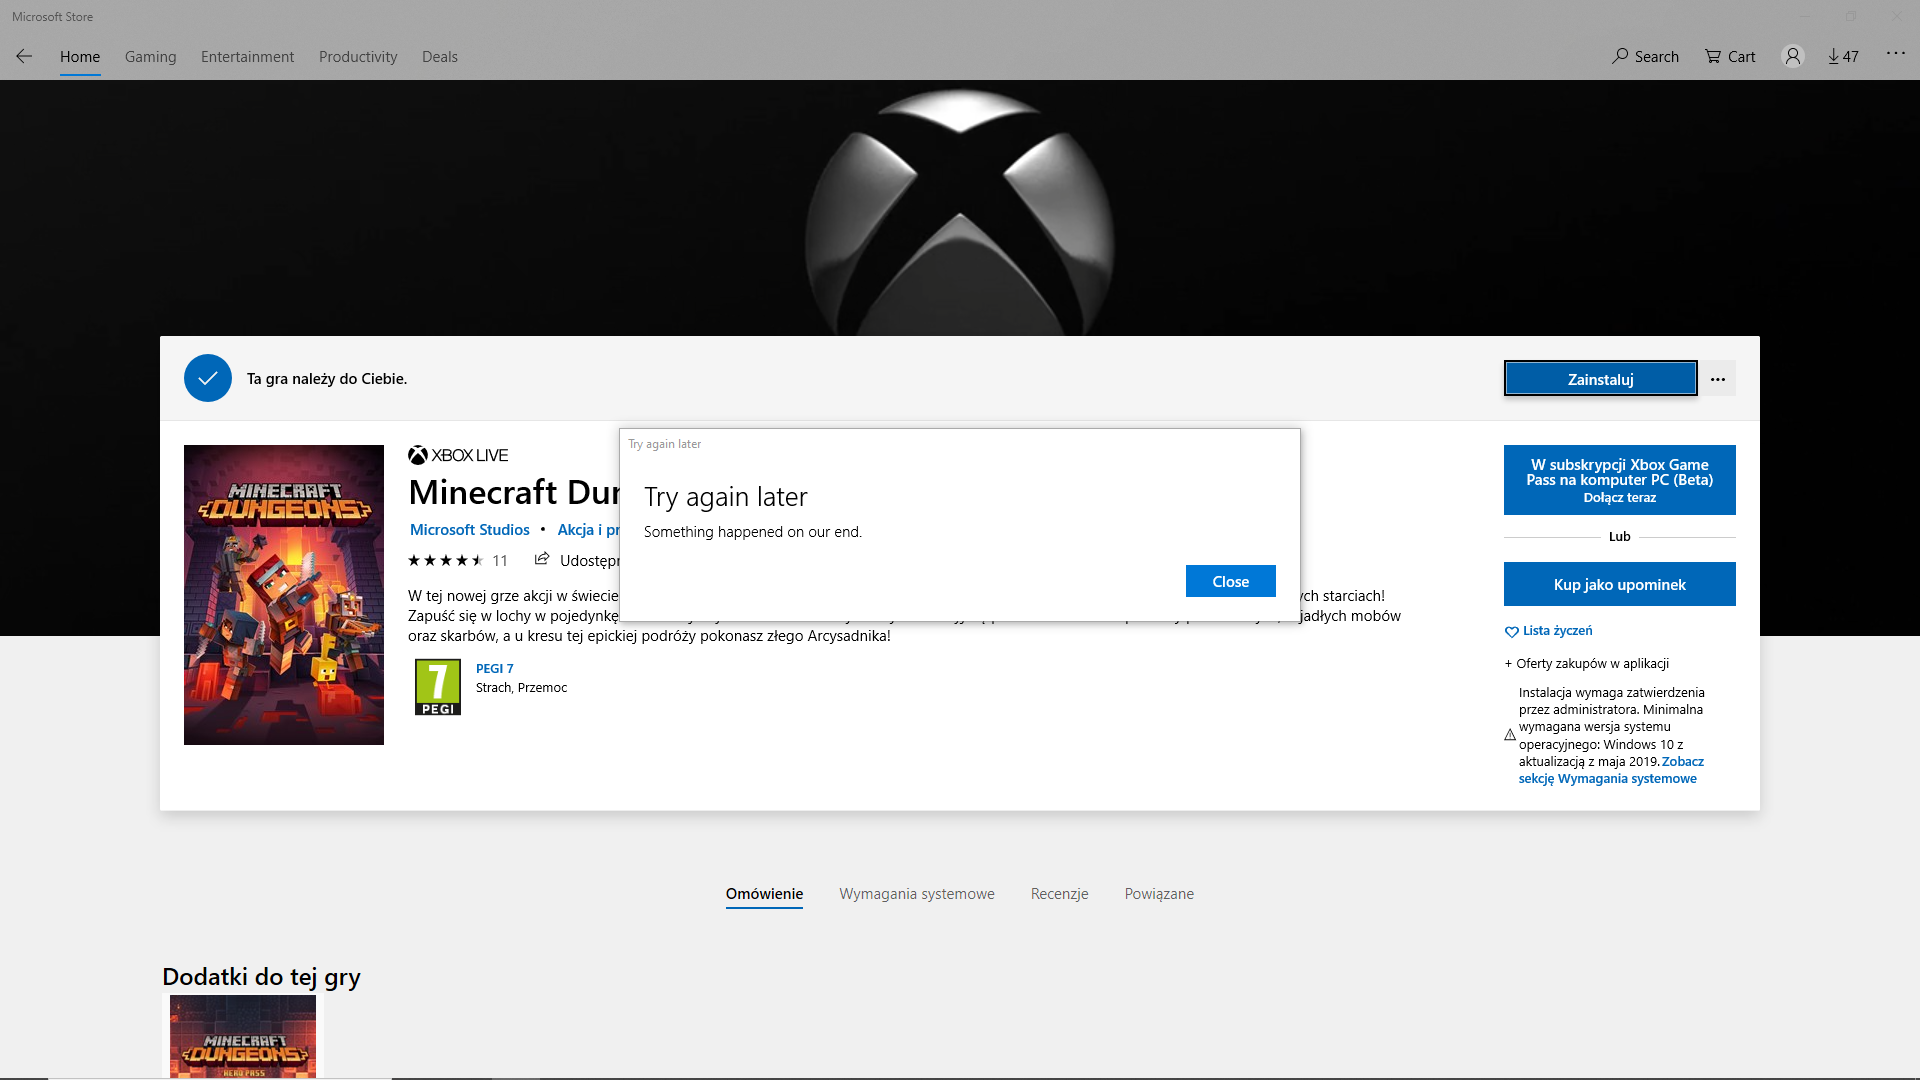
Task: Click Dołącz teraz Xbox Game Pass link
Action: tap(1621, 497)
